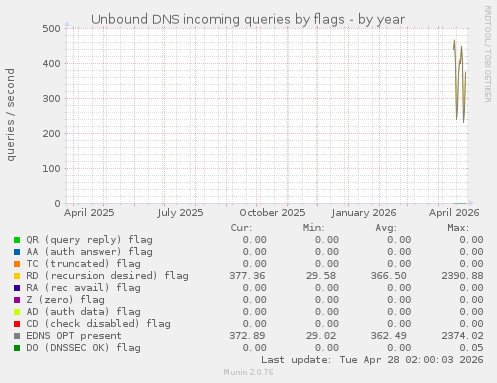This screenshot has width=497, height=383.
Task: Click the 'July 2025' x-axis label
Action: 180,213
